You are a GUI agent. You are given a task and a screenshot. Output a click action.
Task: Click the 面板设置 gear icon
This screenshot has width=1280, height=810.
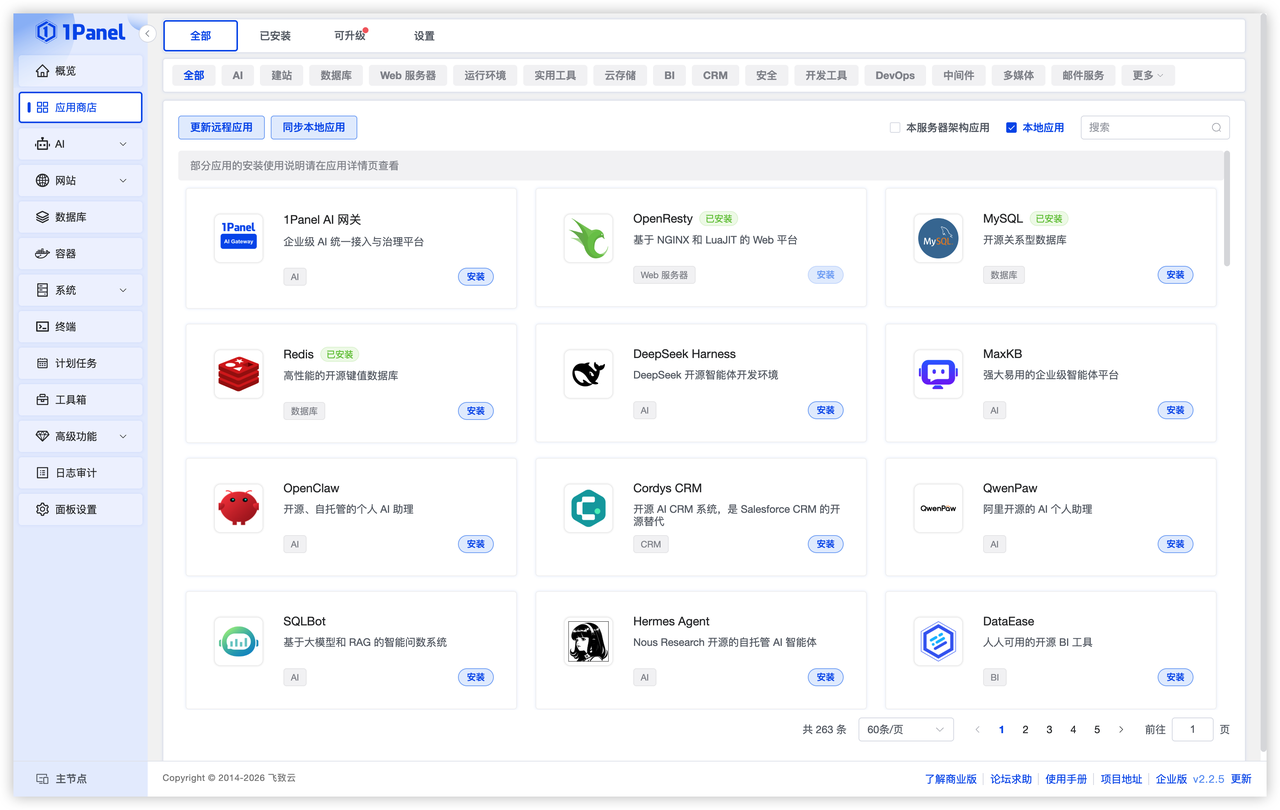pos(42,509)
